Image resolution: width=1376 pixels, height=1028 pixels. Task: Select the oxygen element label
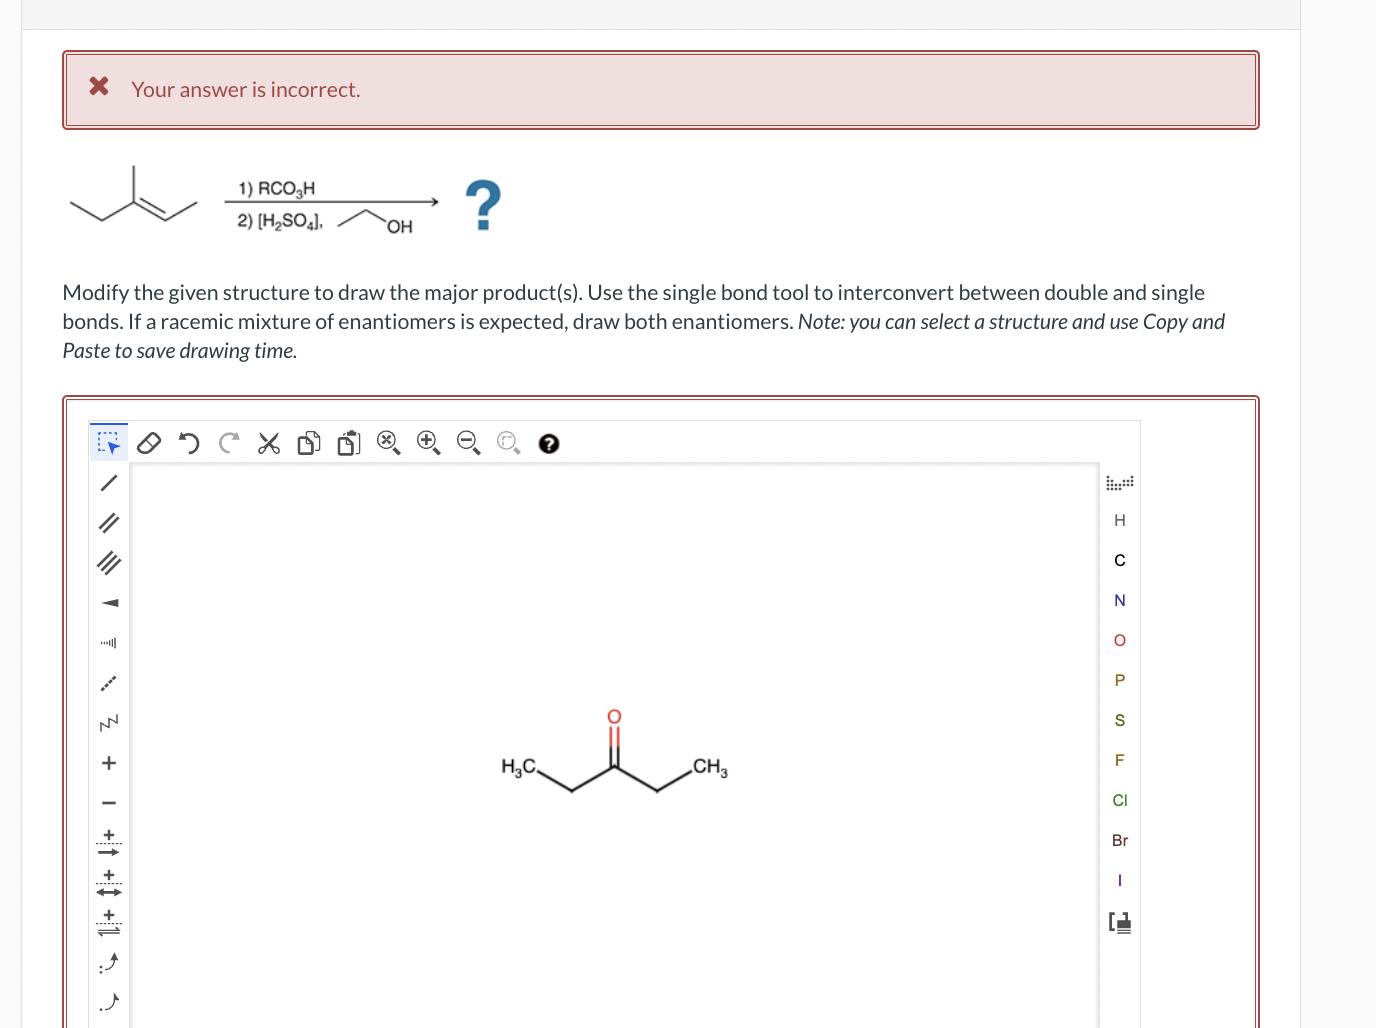tap(1119, 640)
